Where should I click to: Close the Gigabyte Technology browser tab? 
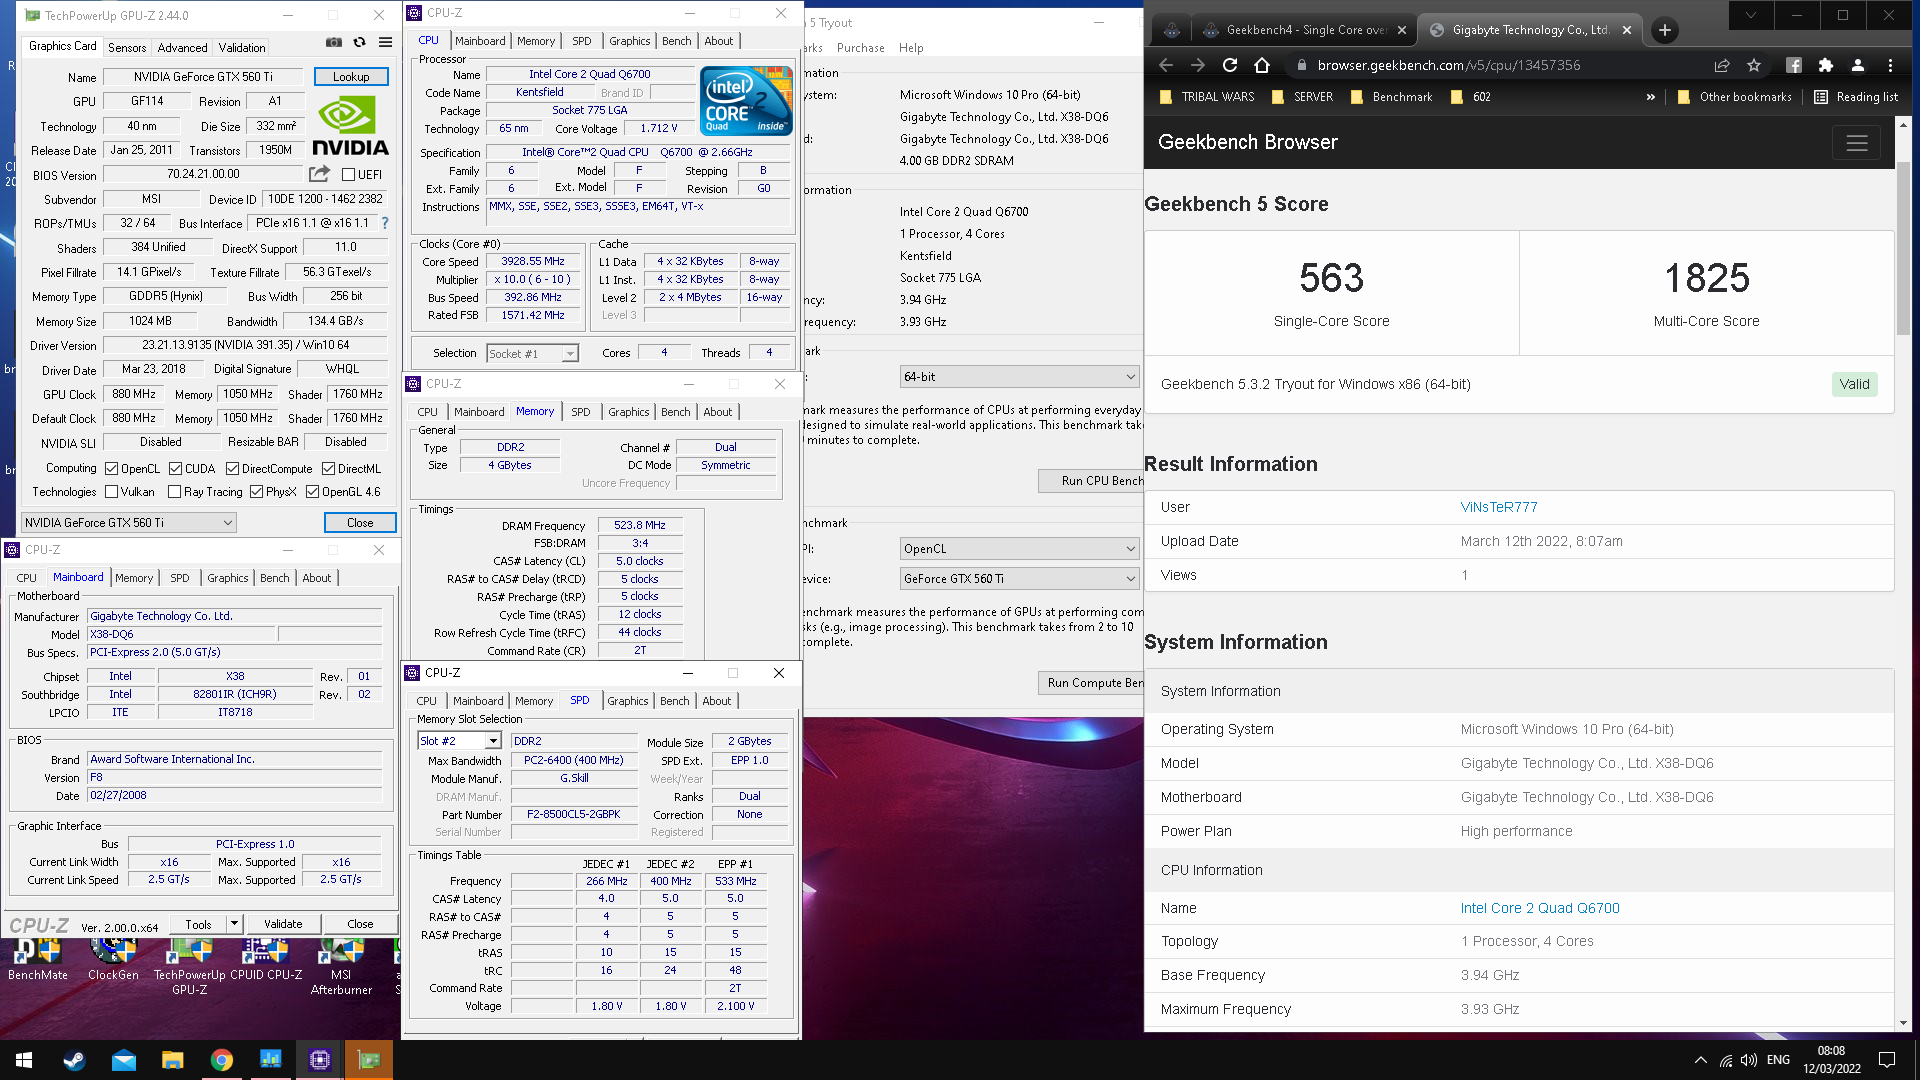[1627, 30]
